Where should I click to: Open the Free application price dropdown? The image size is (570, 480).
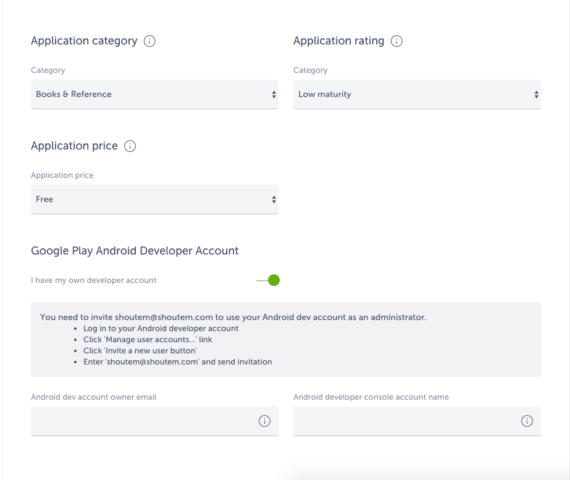pos(155,200)
